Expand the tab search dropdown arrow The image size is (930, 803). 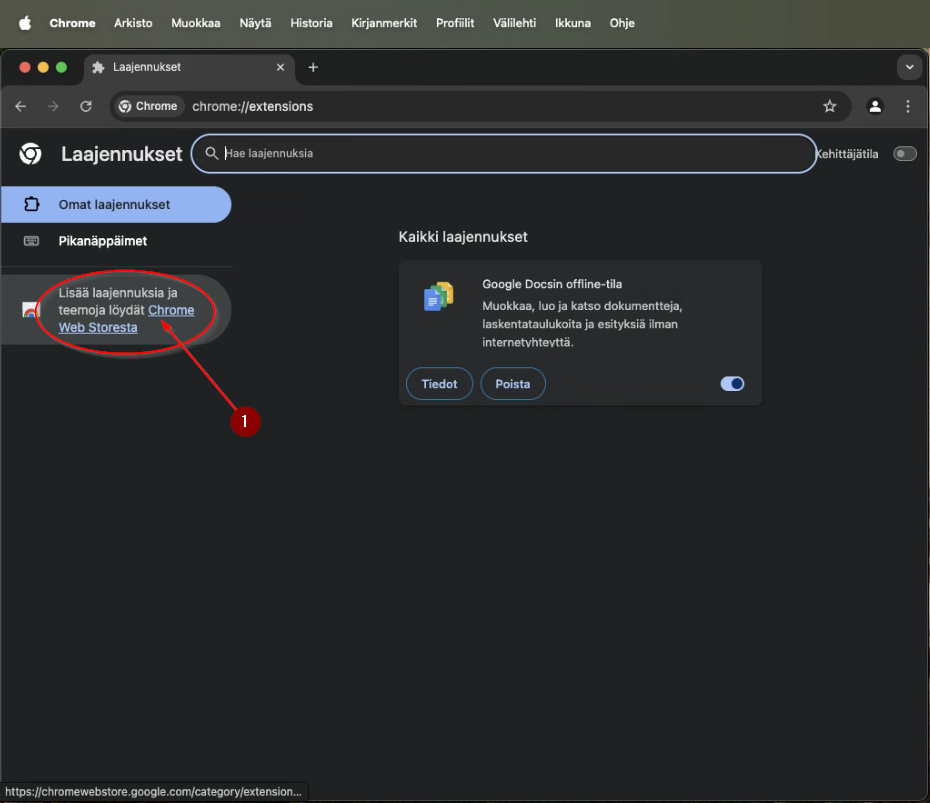click(909, 67)
